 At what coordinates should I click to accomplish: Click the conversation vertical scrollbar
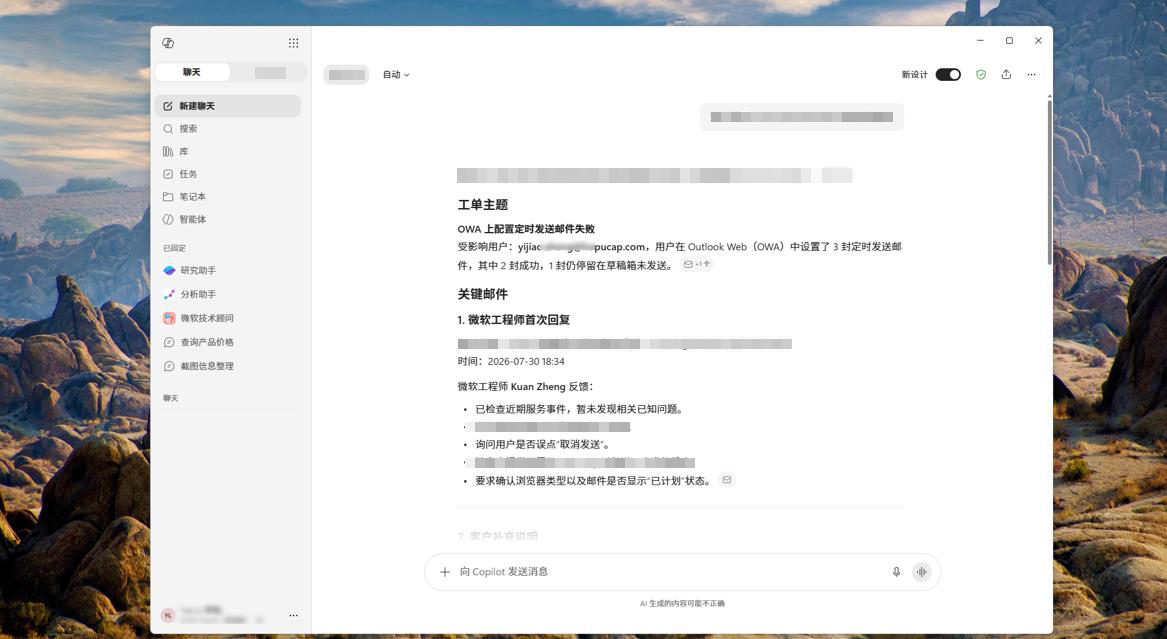pyautogui.click(x=1049, y=181)
